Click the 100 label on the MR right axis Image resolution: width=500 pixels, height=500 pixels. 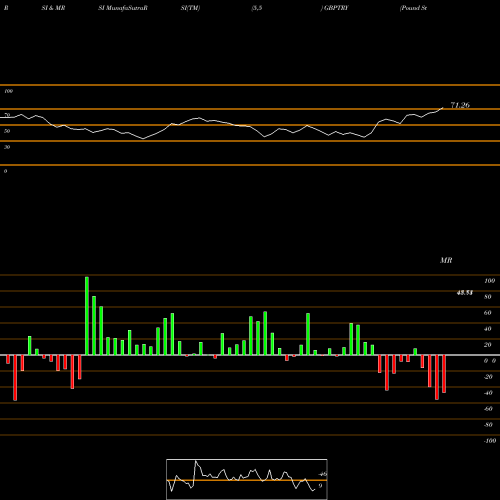(x=489, y=281)
